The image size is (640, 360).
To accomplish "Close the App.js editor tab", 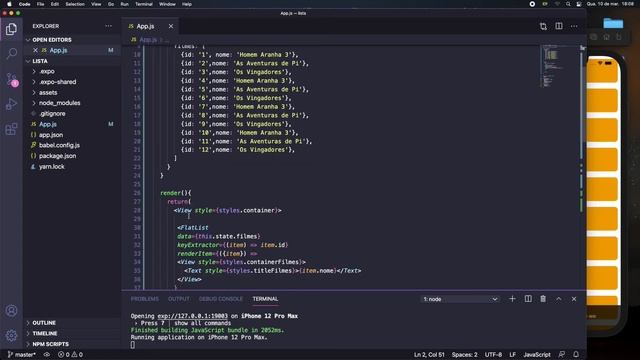I will pyautogui.click(x=171, y=26).
